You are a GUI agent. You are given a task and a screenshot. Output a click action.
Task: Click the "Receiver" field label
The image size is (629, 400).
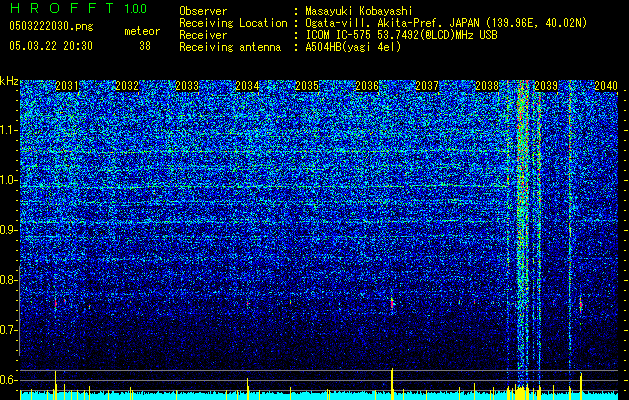point(203,35)
